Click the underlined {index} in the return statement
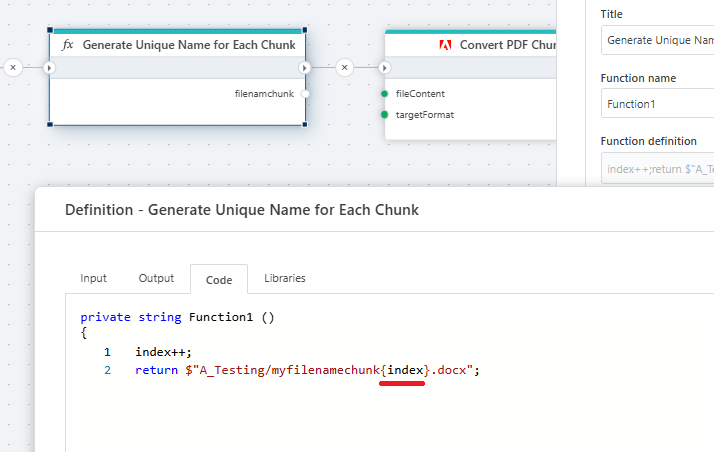 [x=403, y=371]
